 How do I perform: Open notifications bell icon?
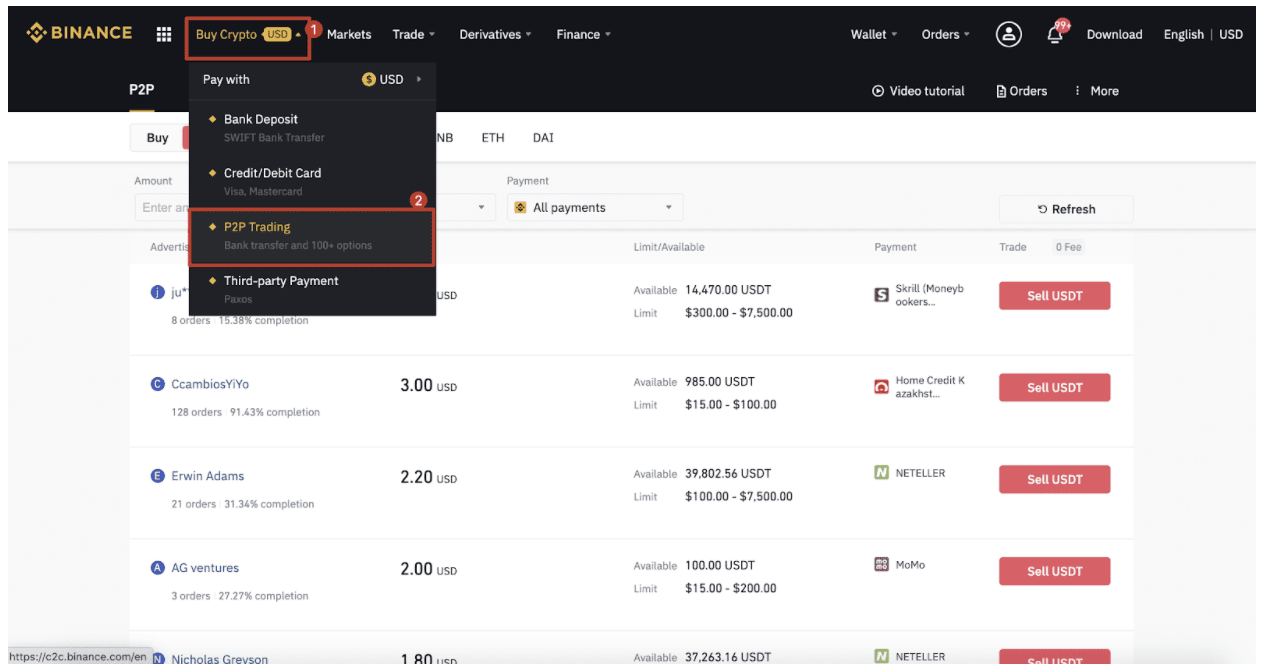tap(1054, 34)
